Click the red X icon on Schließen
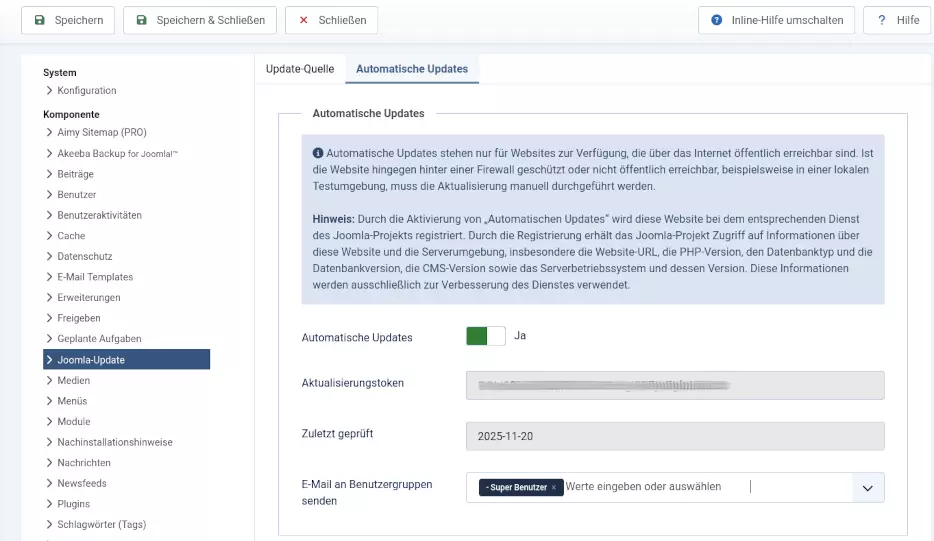The height and width of the screenshot is (541, 934). pyautogui.click(x=303, y=20)
